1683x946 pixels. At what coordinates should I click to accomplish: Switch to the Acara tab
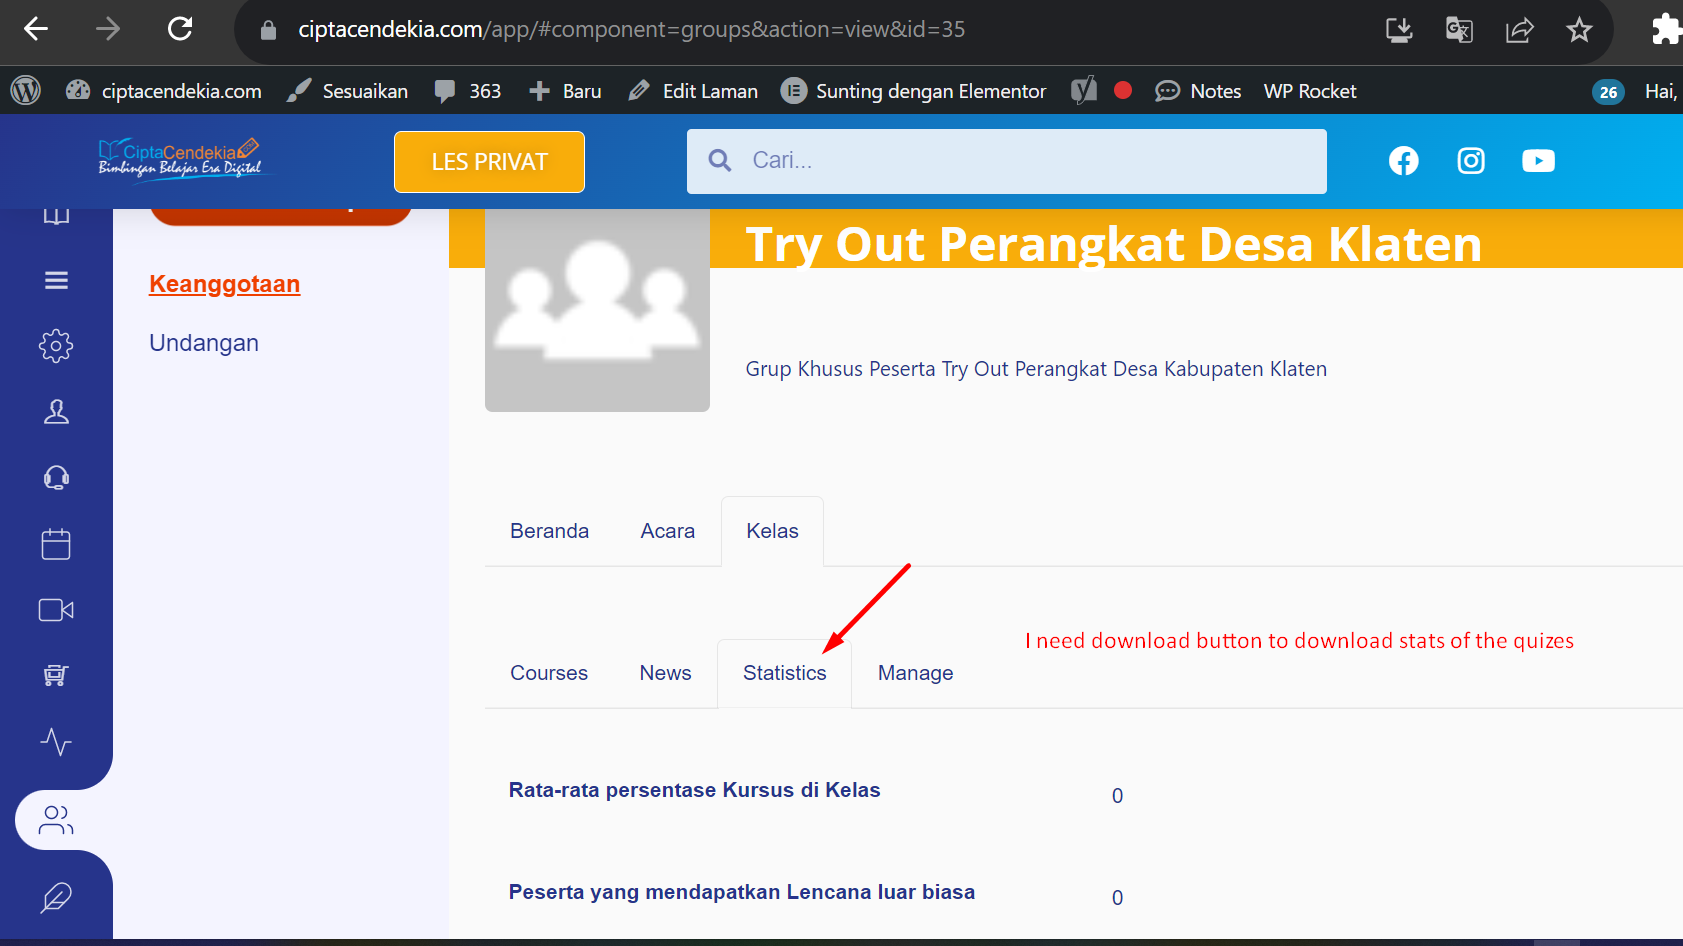[x=667, y=531]
